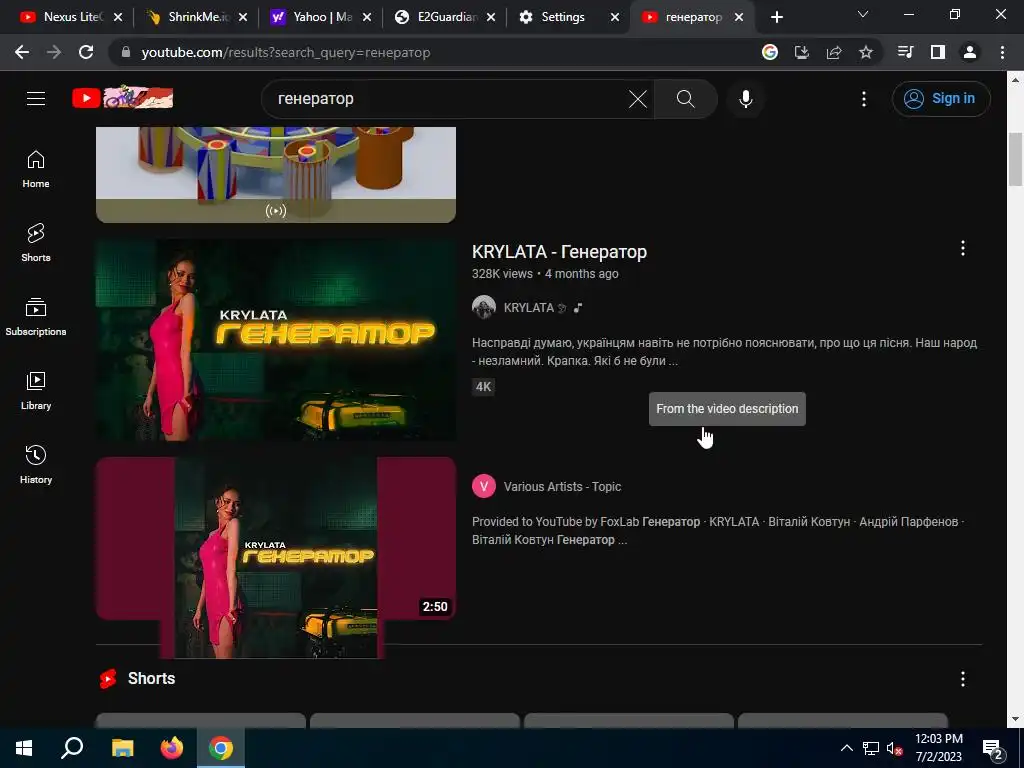Open media controls icon in toolbar
Screen dimensions: 1024x768
coord(905,52)
